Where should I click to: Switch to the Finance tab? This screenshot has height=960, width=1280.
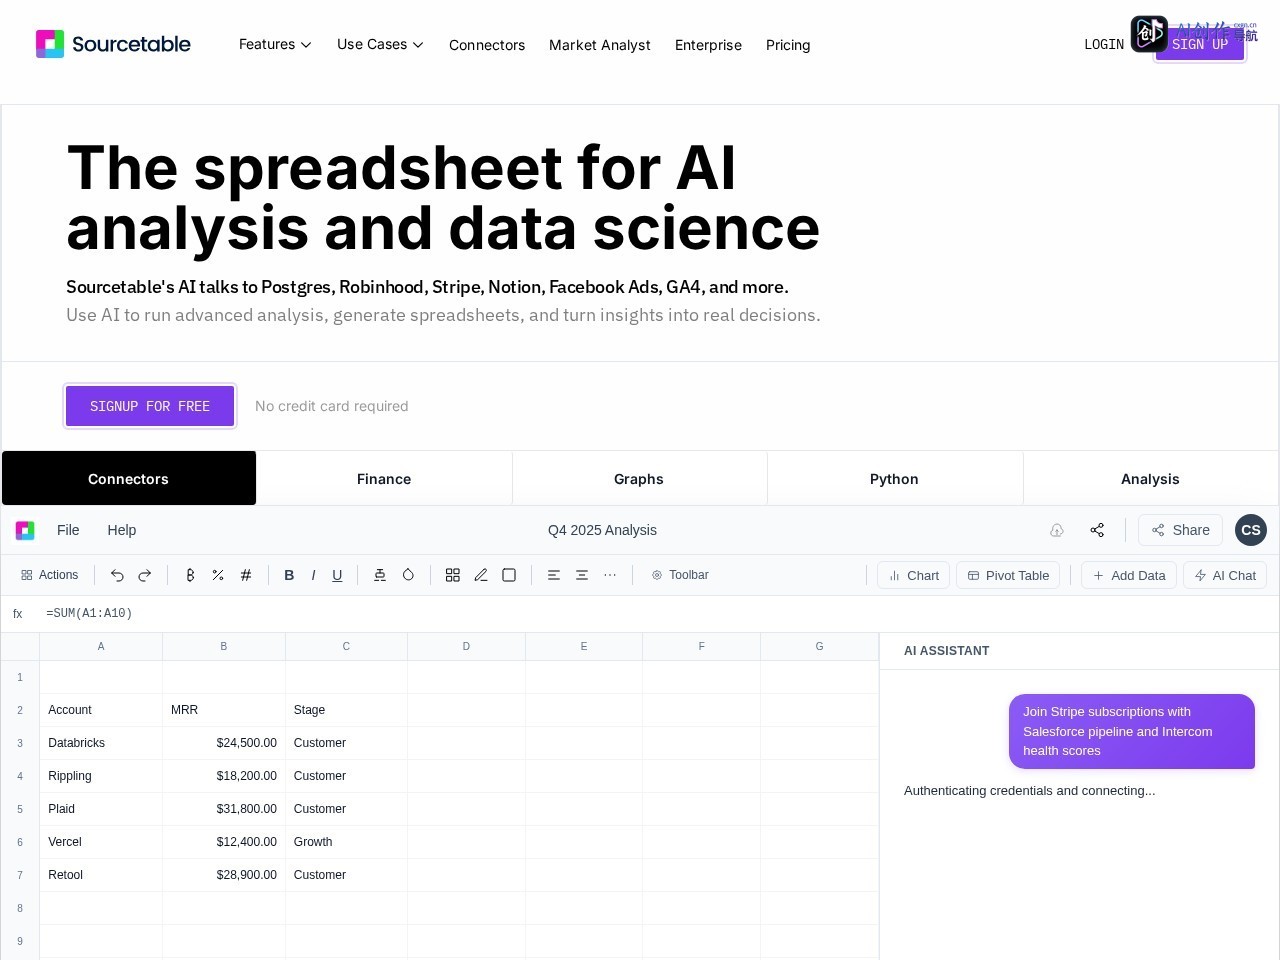[x=384, y=479]
